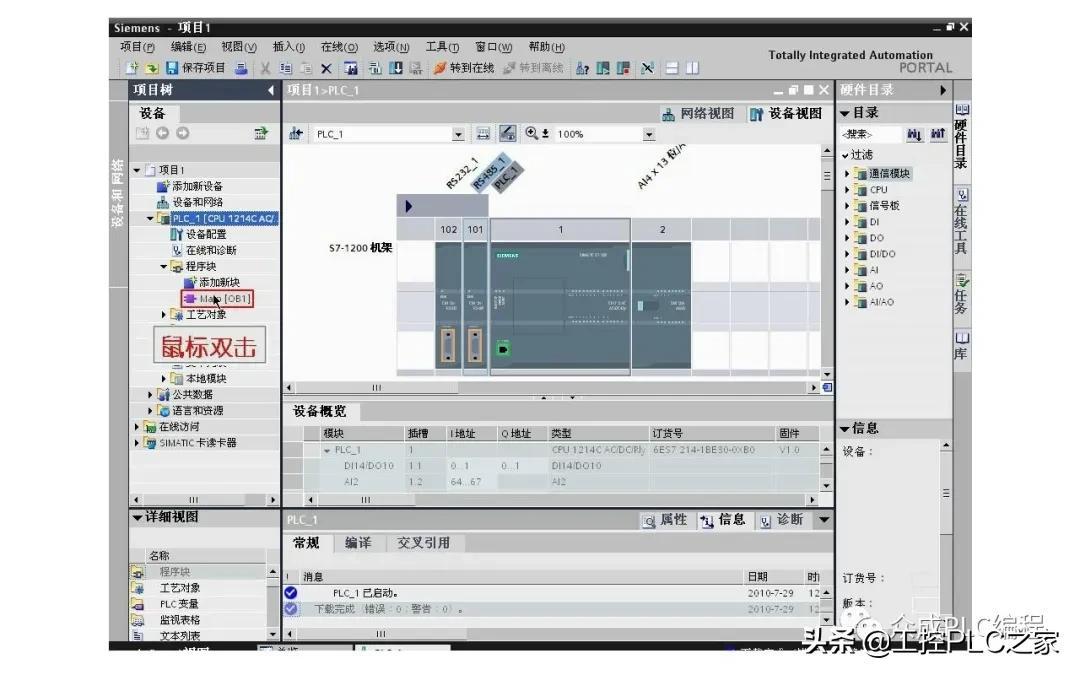Select the 编译 compile tab
This screenshot has width=1080, height=675.
[x=357, y=543]
